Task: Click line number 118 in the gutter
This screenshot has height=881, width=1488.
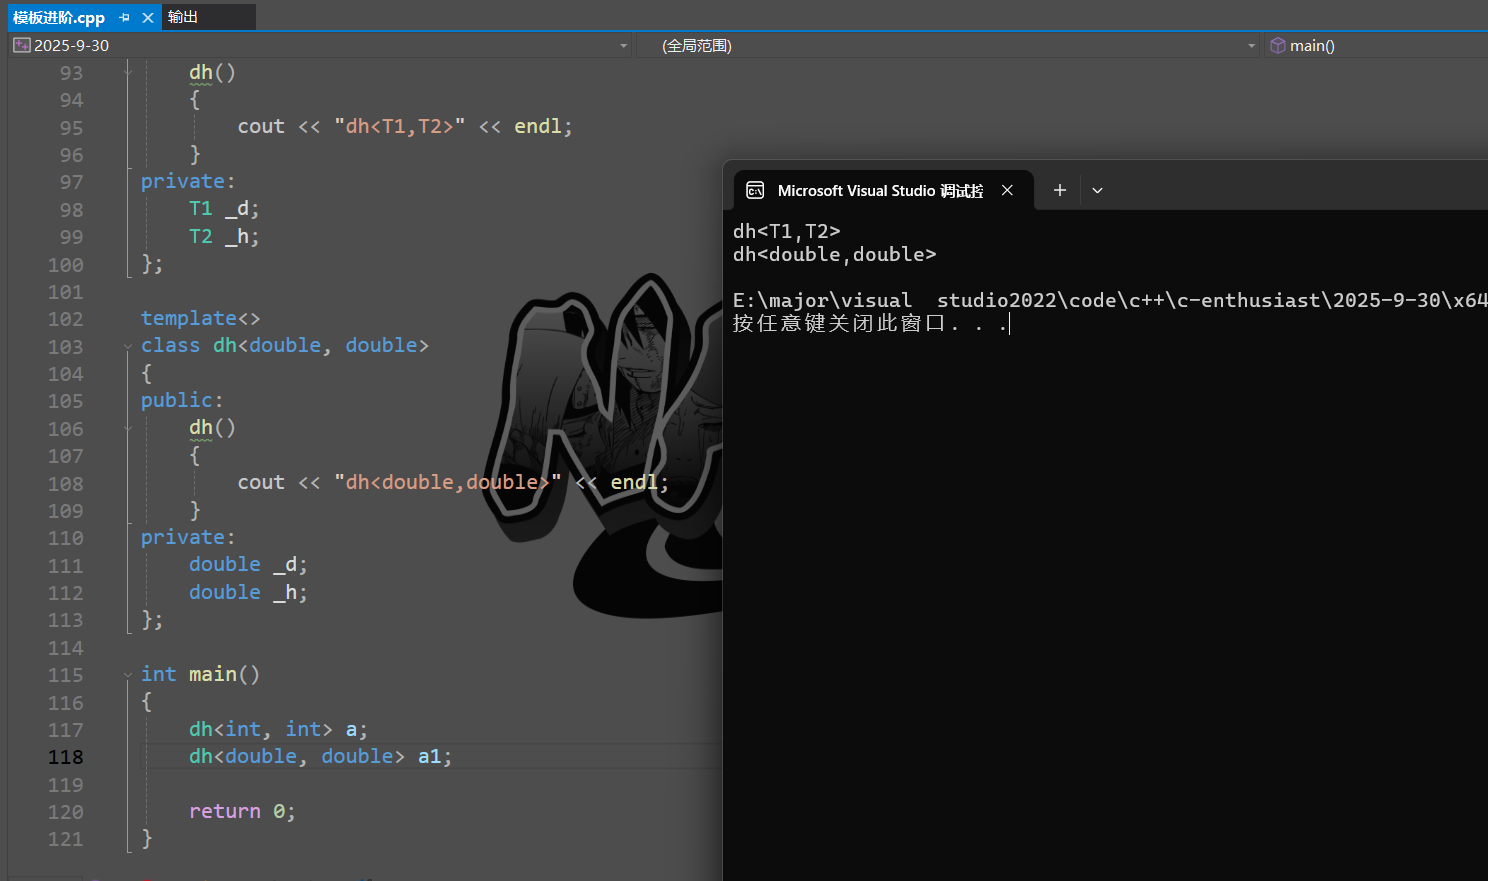Action: (x=66, y=757)
